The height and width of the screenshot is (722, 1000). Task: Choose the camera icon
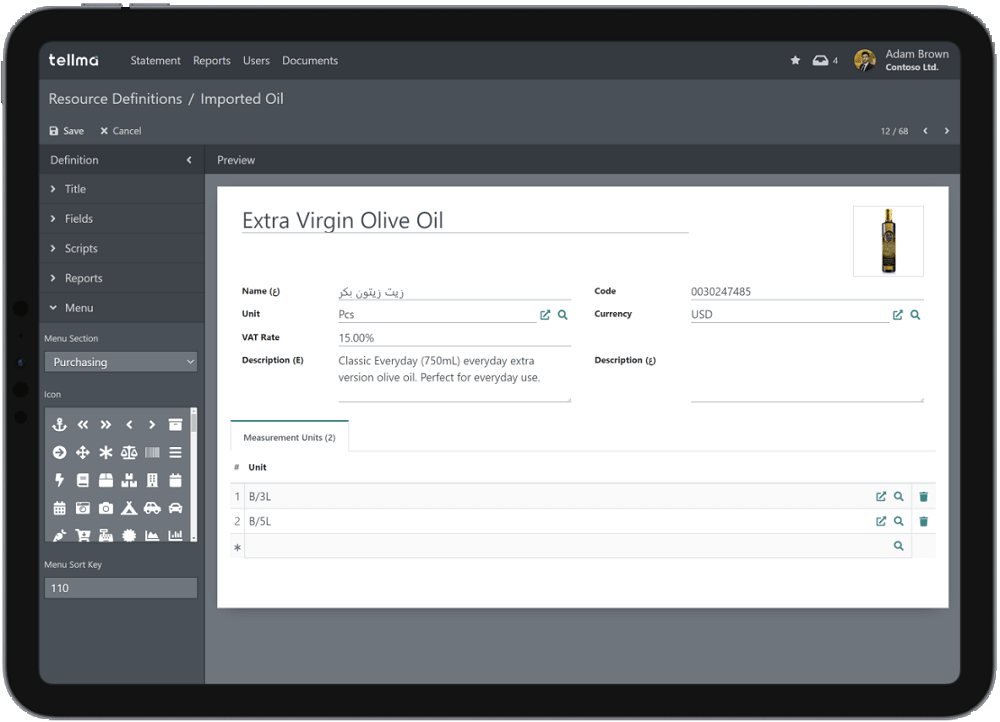tap(106, 508)
